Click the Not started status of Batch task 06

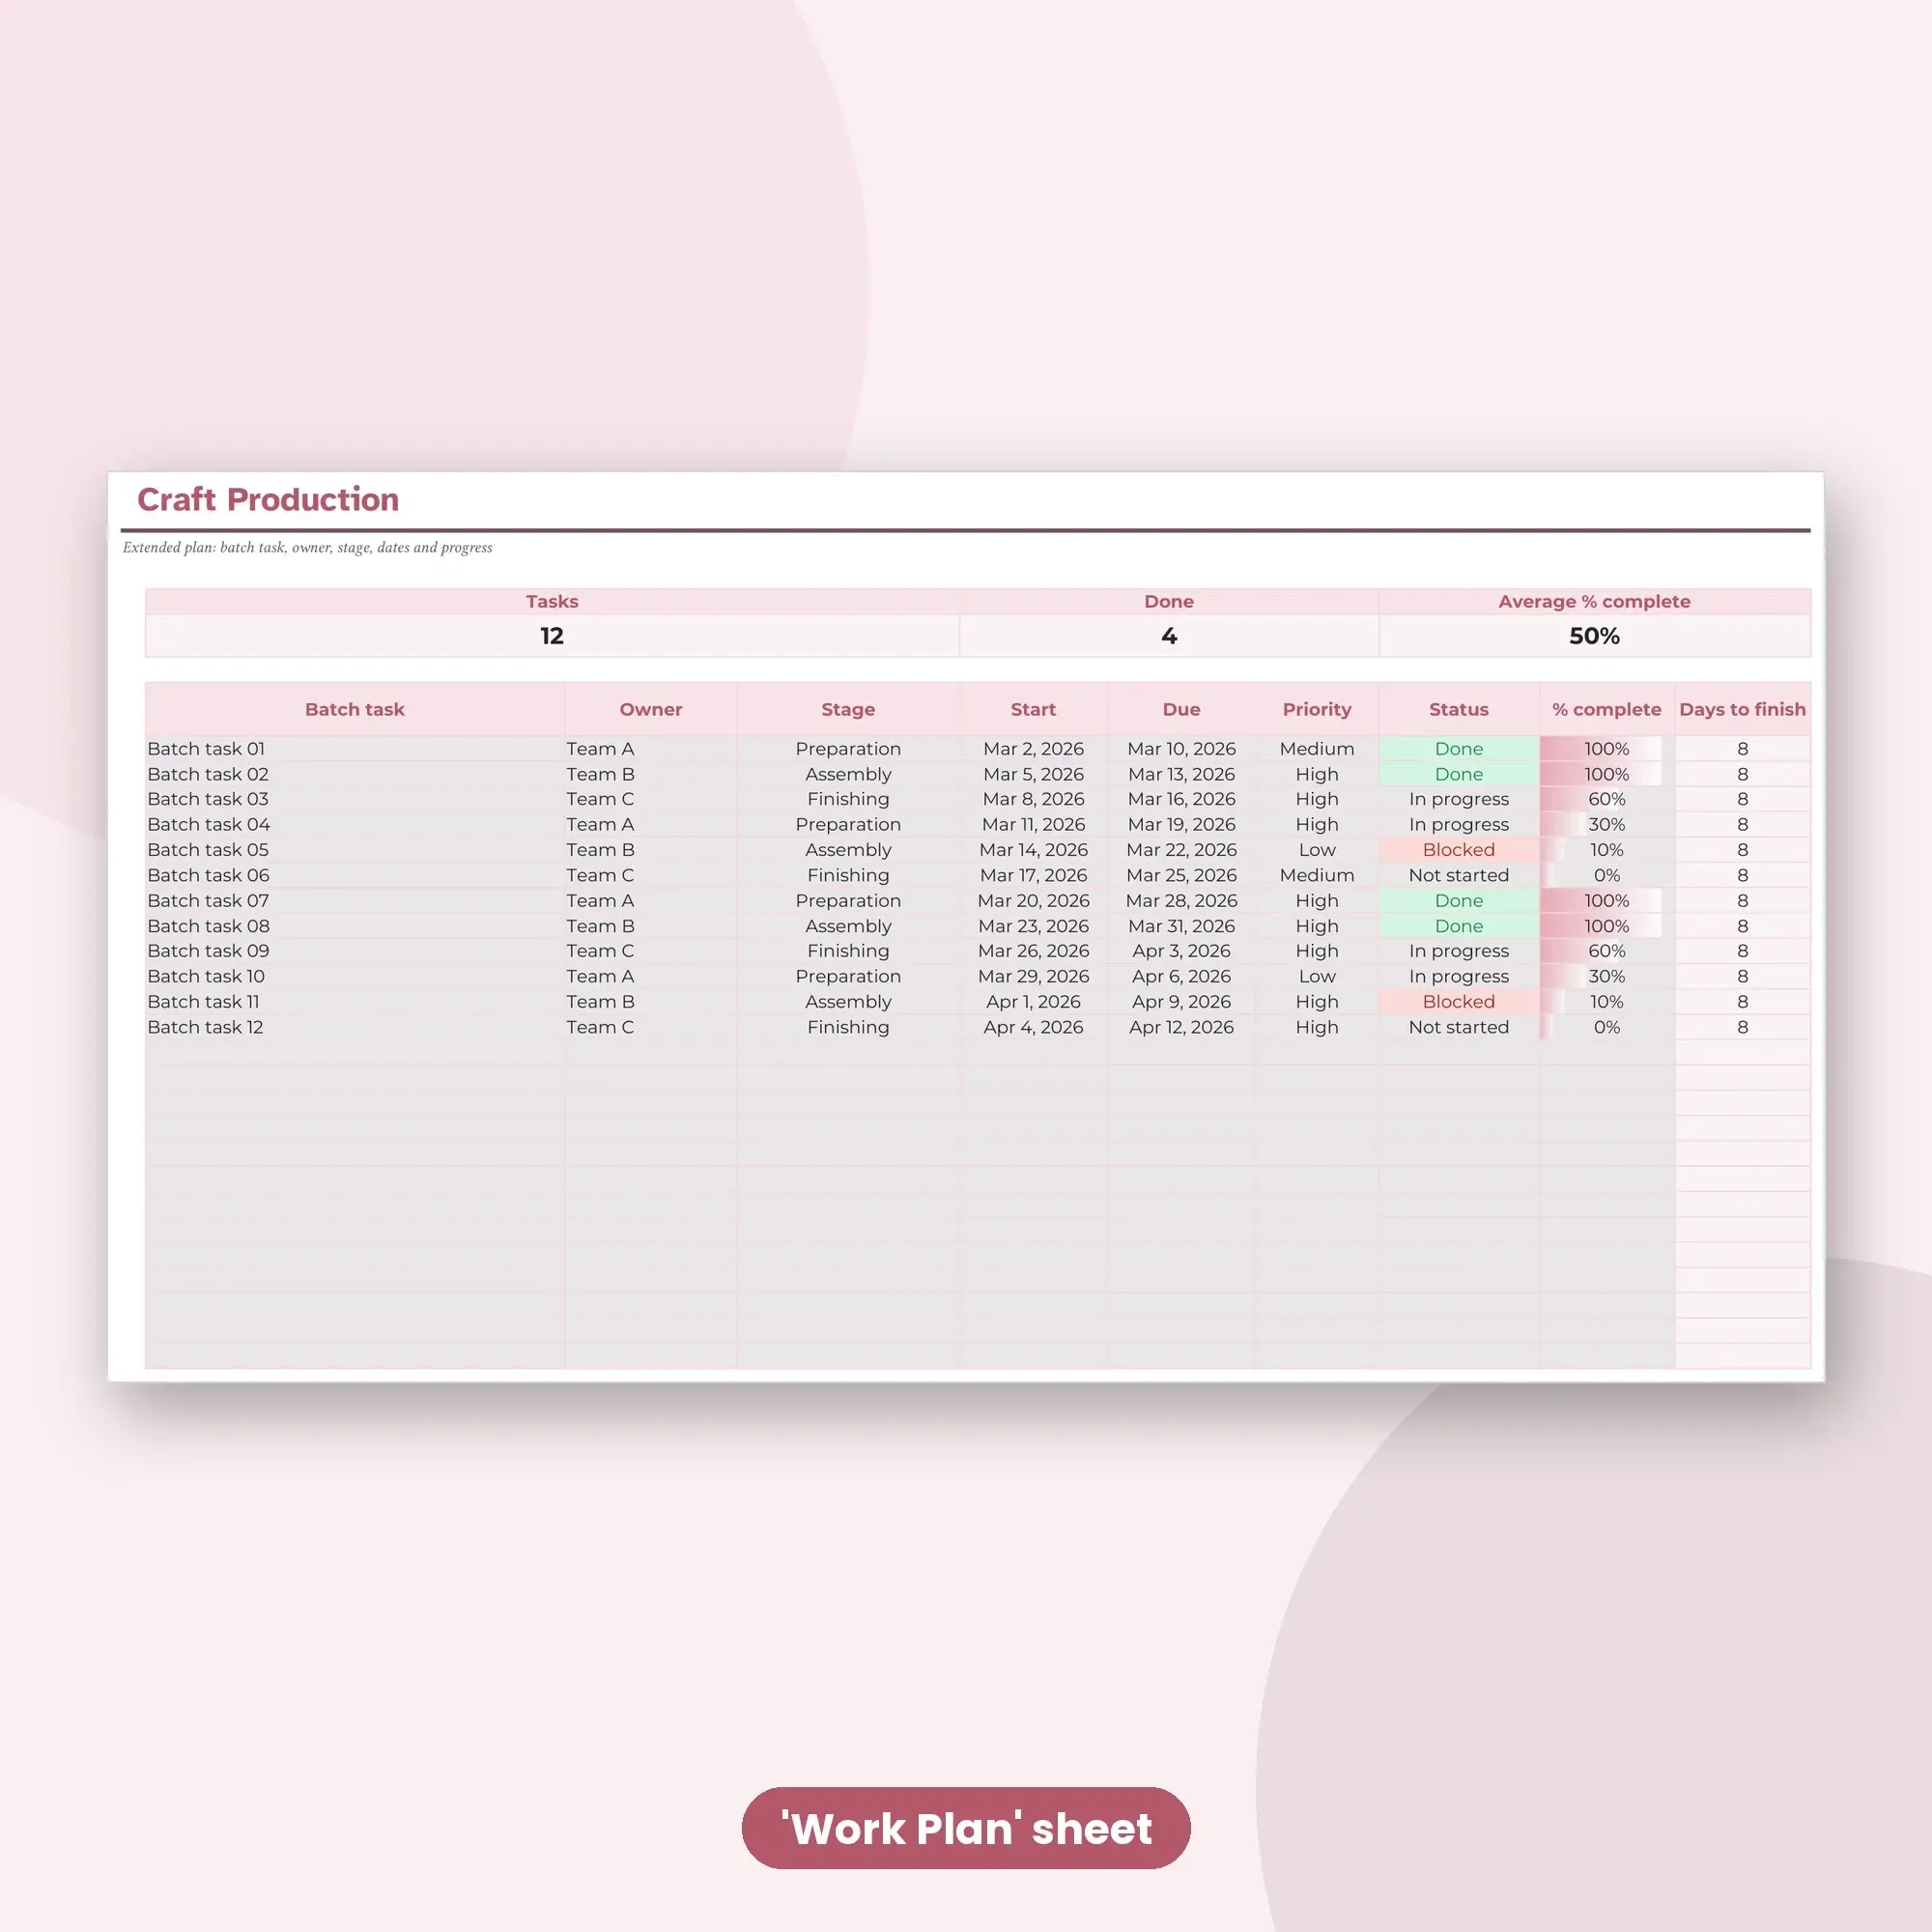[x=1459, y=875]
